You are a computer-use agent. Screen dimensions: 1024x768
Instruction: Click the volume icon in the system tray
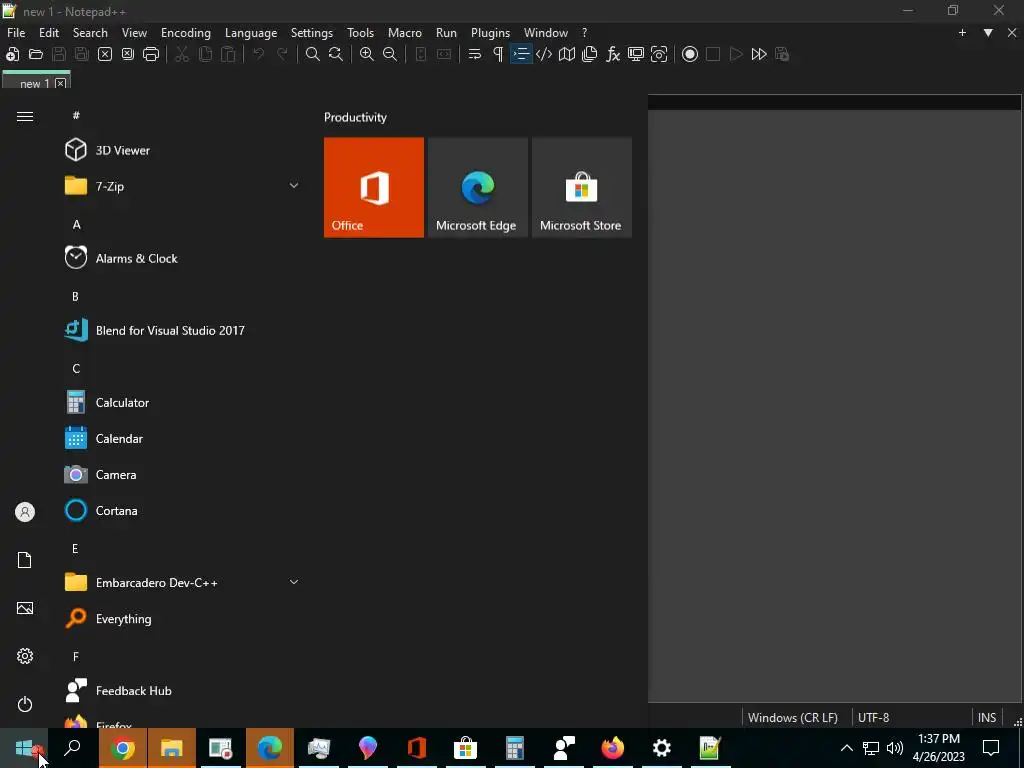895,748
